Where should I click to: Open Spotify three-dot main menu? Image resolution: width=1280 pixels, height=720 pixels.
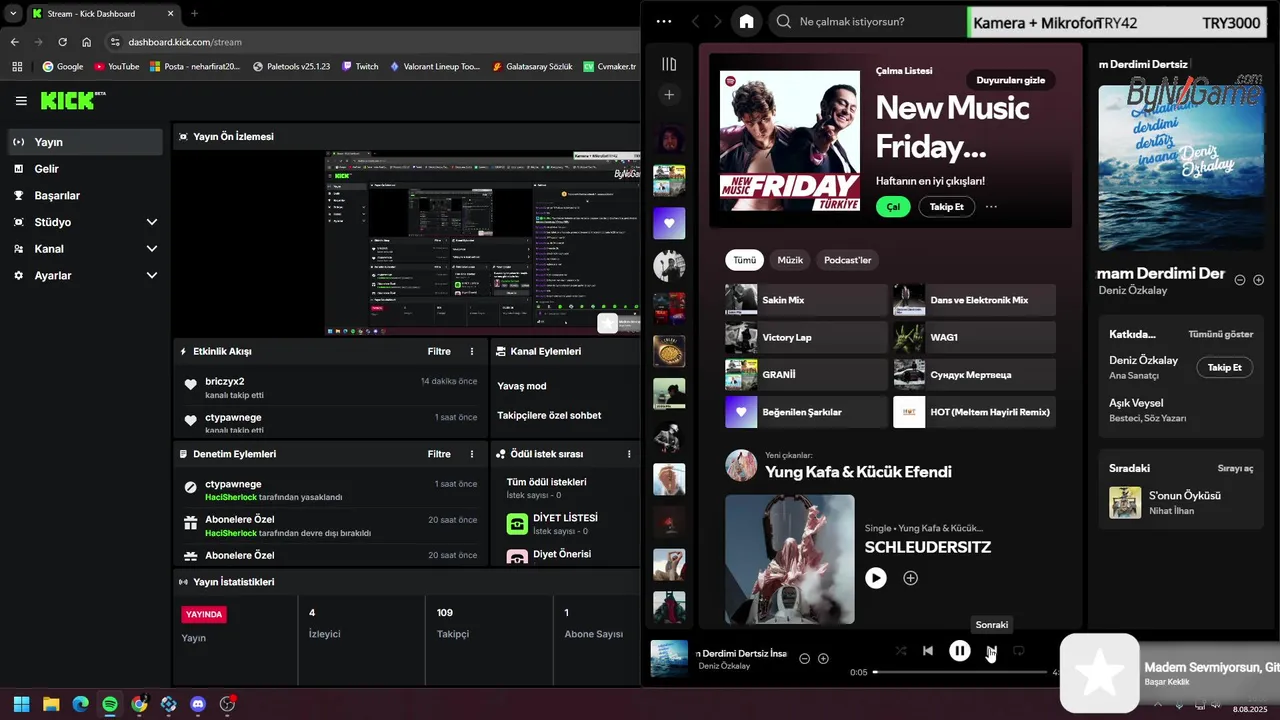664,21
